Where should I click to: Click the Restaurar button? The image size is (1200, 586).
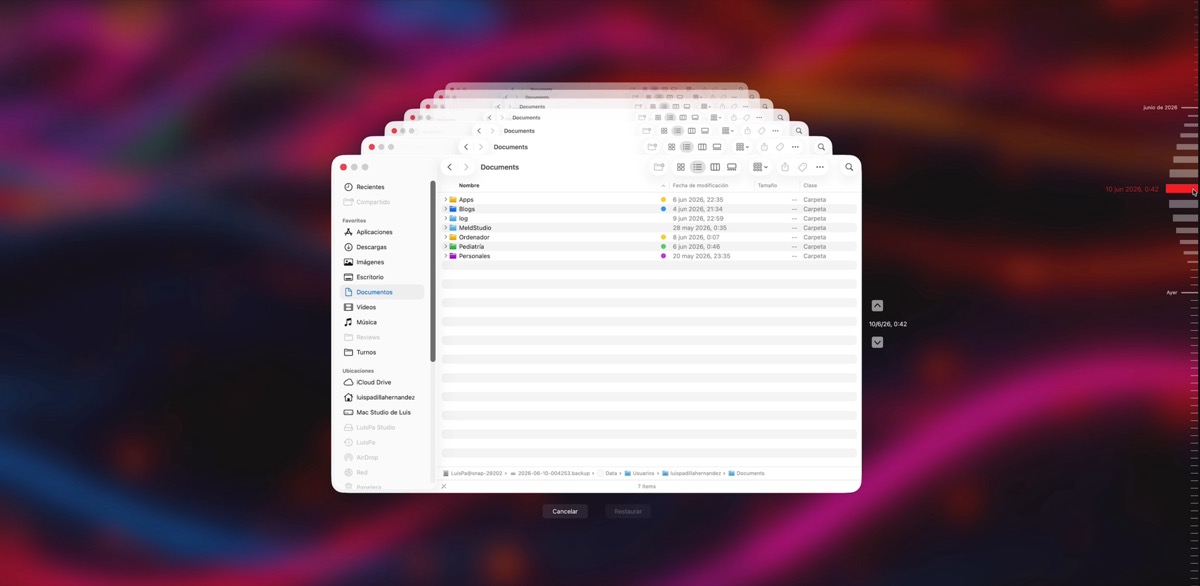628,511
